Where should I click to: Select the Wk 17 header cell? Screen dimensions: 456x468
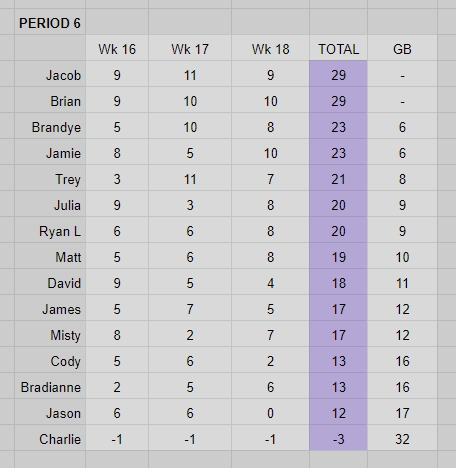(190, 48)
